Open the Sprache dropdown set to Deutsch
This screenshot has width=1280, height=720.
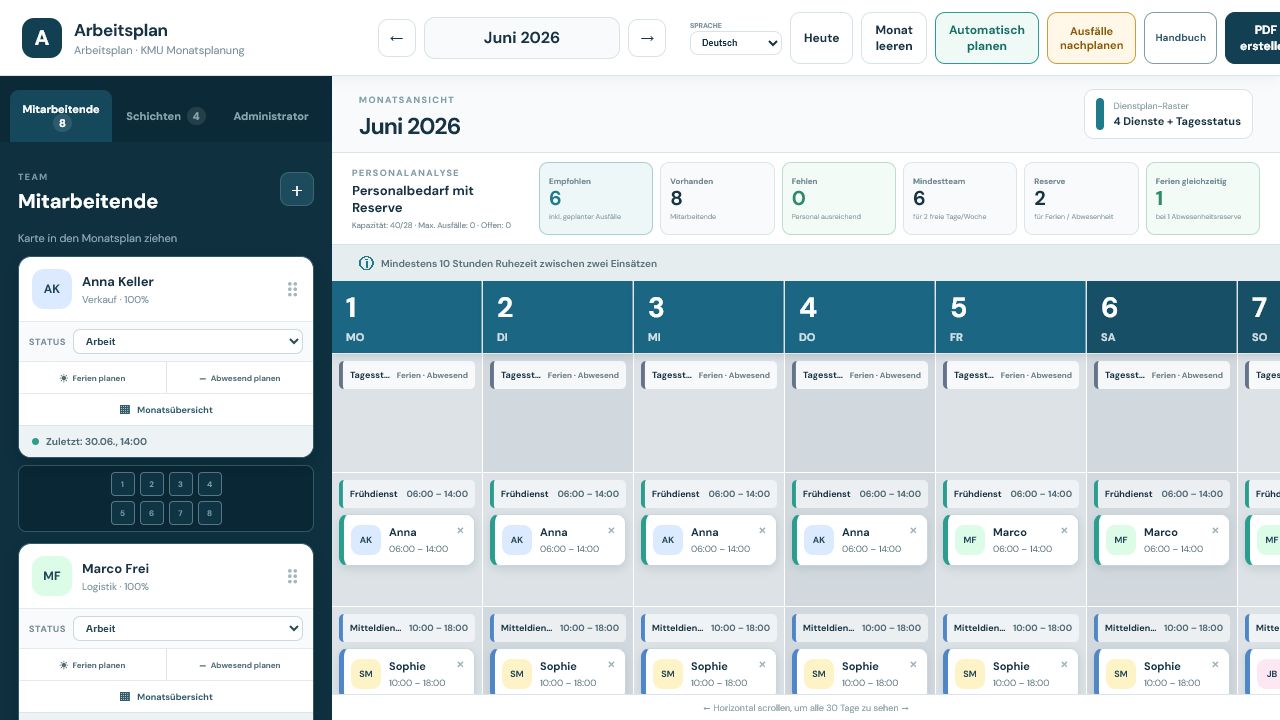tap(736, 43)
